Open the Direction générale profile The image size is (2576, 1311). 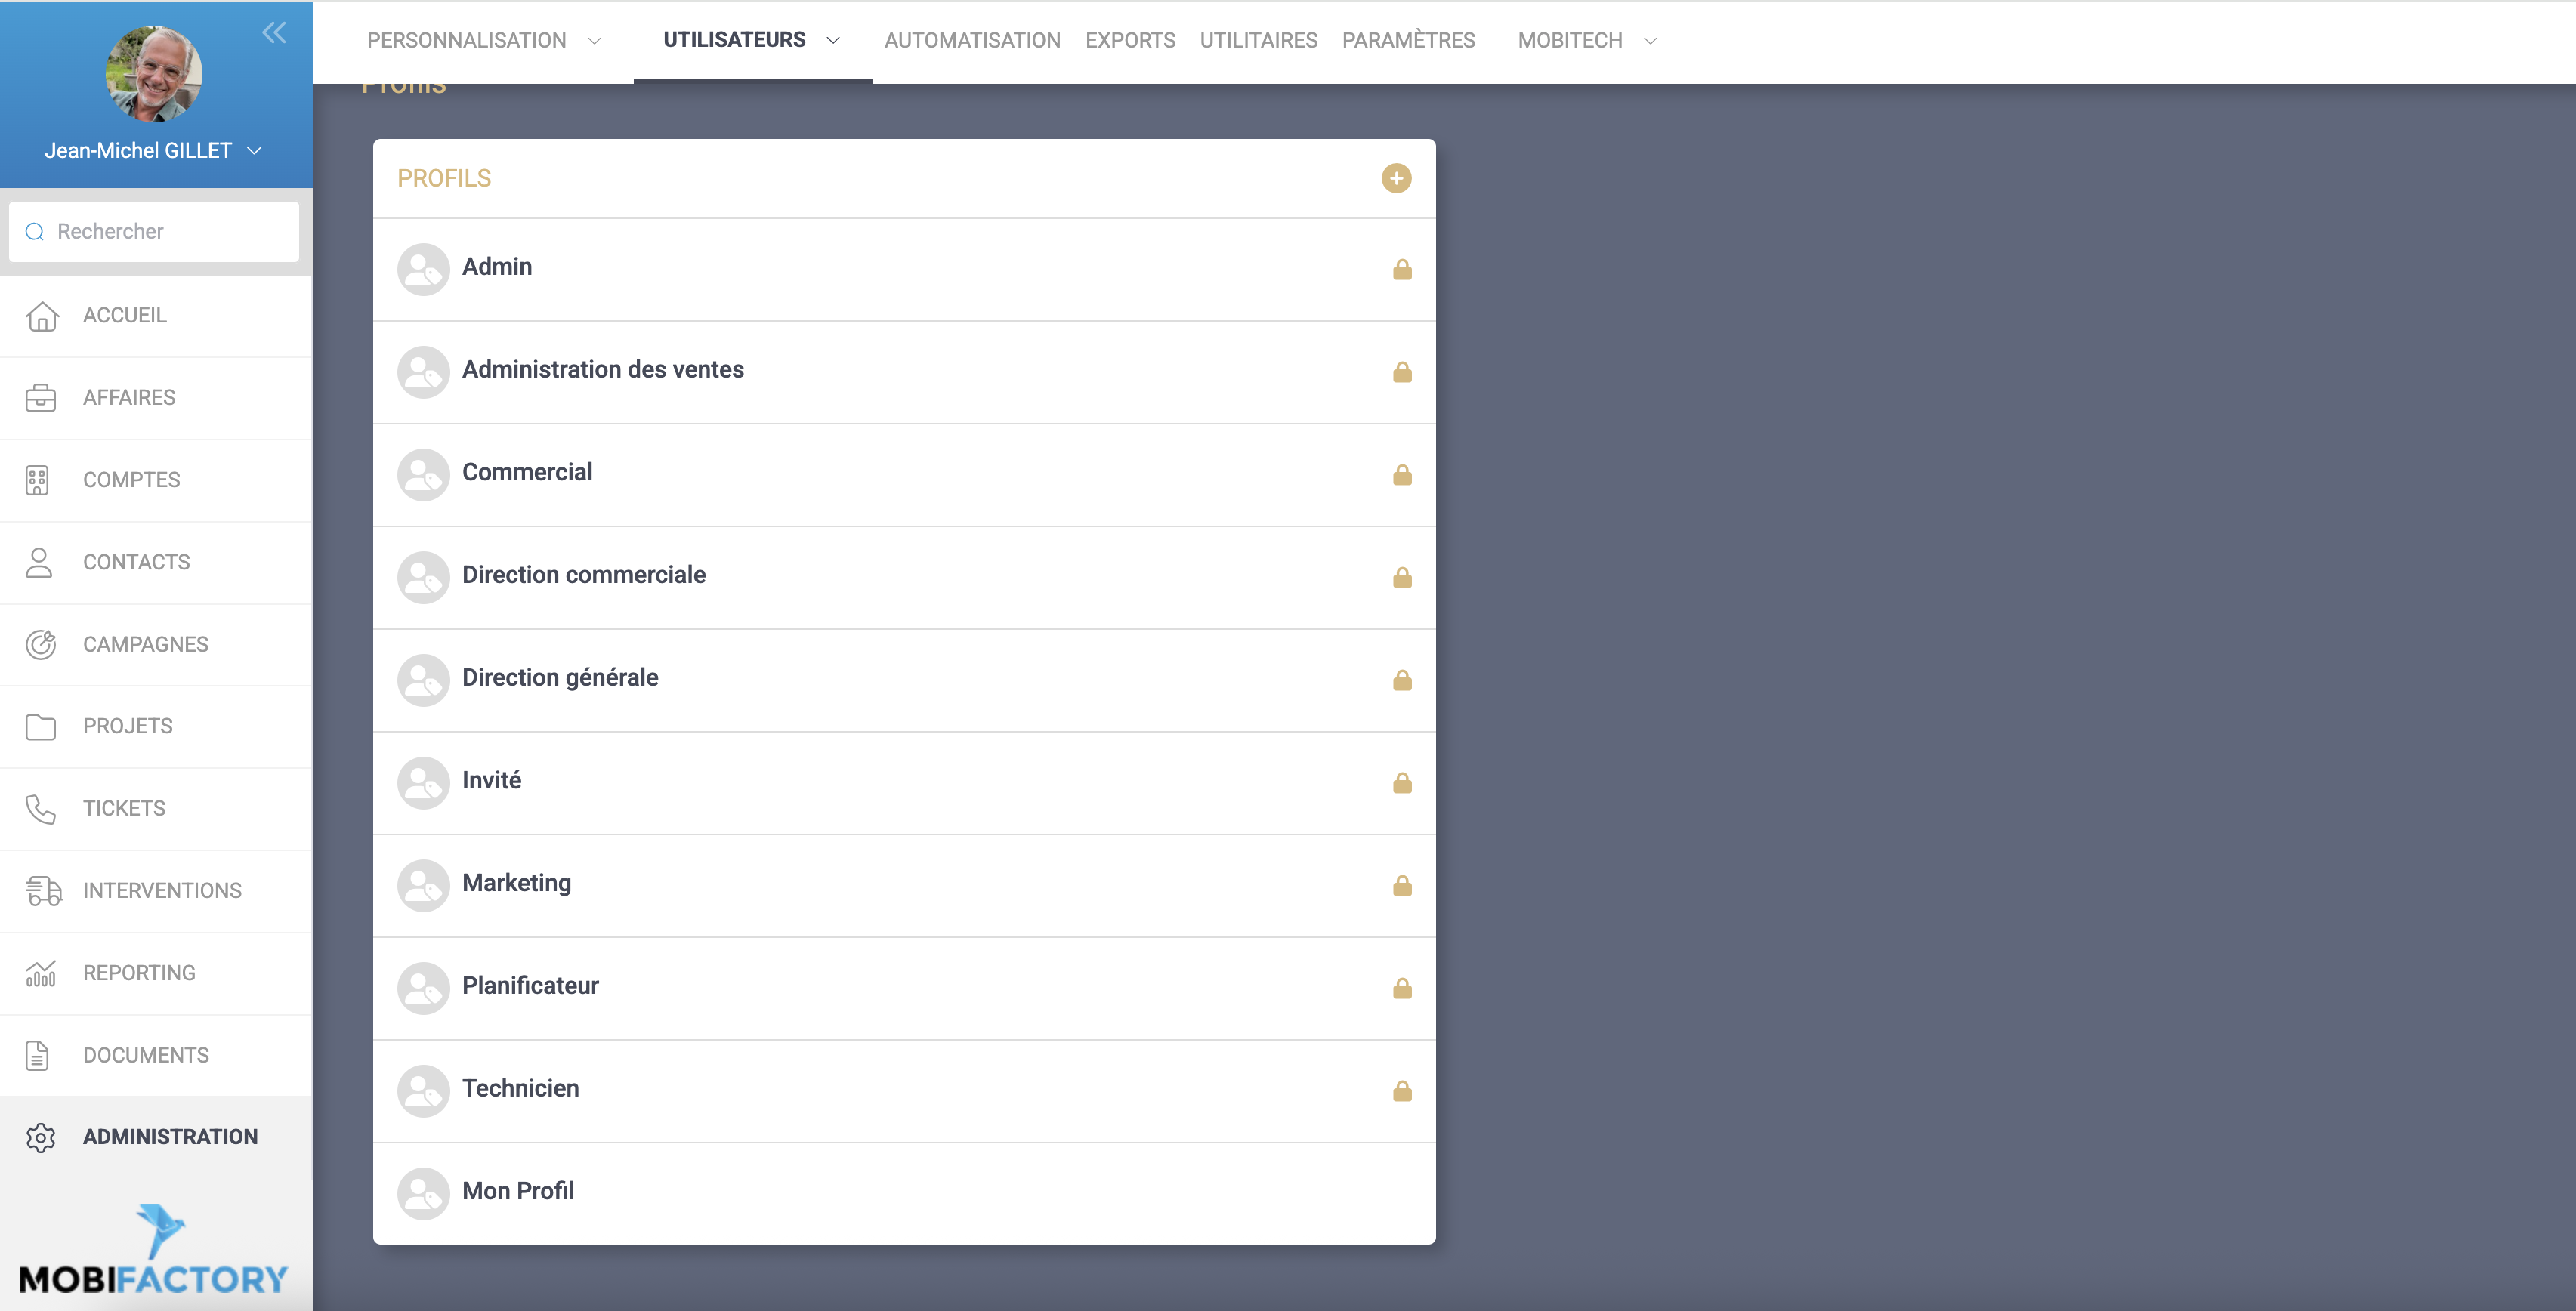560,678
